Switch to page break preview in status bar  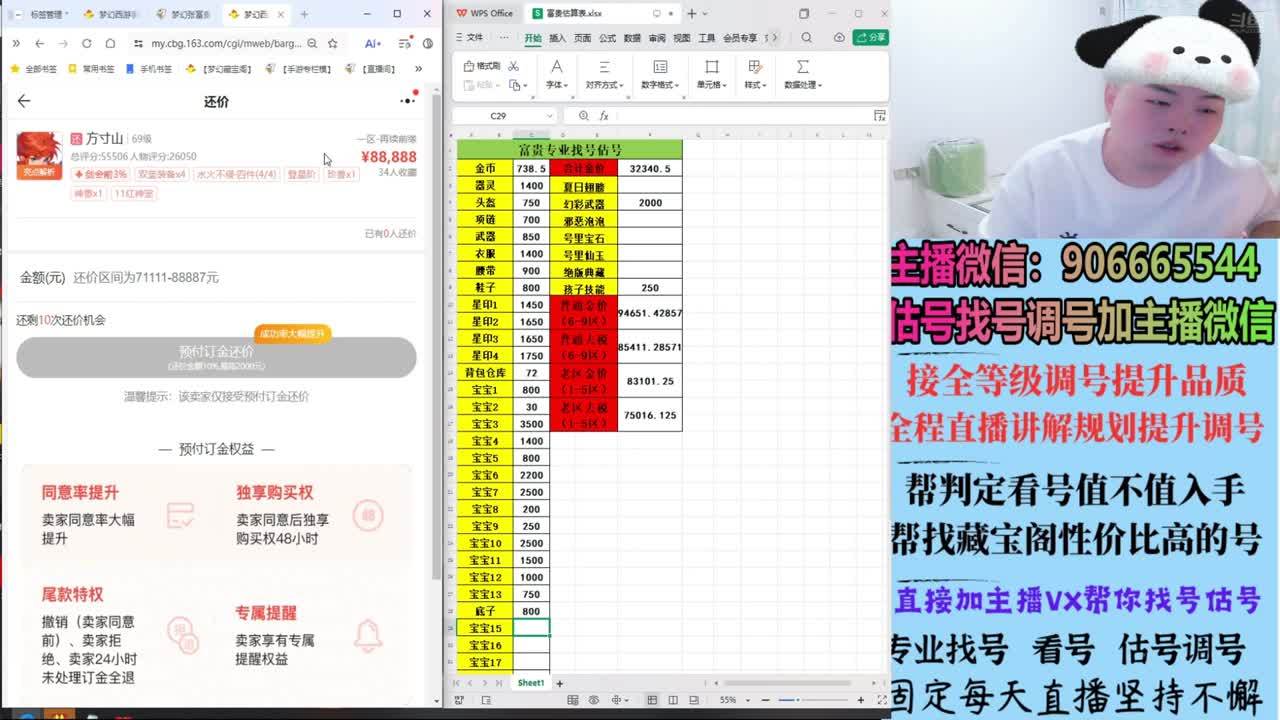coord(674,700)
